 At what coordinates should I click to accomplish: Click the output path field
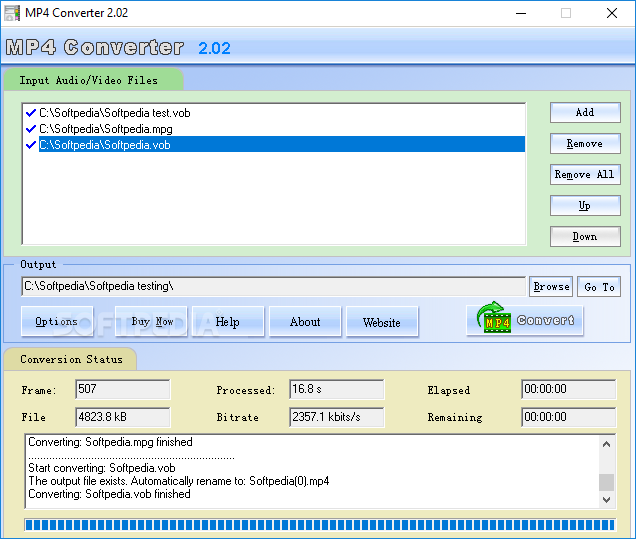(273, 286)
